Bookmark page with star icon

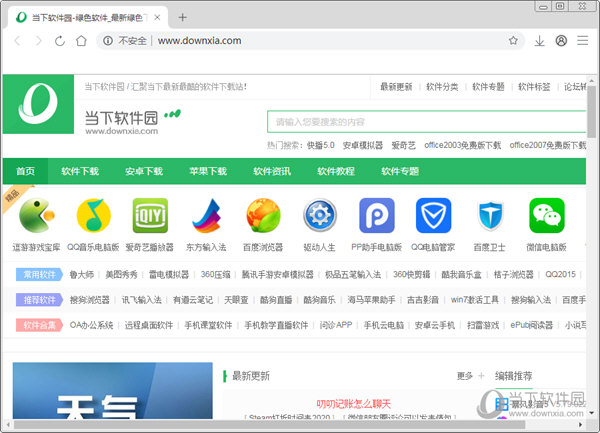point(513,41)
